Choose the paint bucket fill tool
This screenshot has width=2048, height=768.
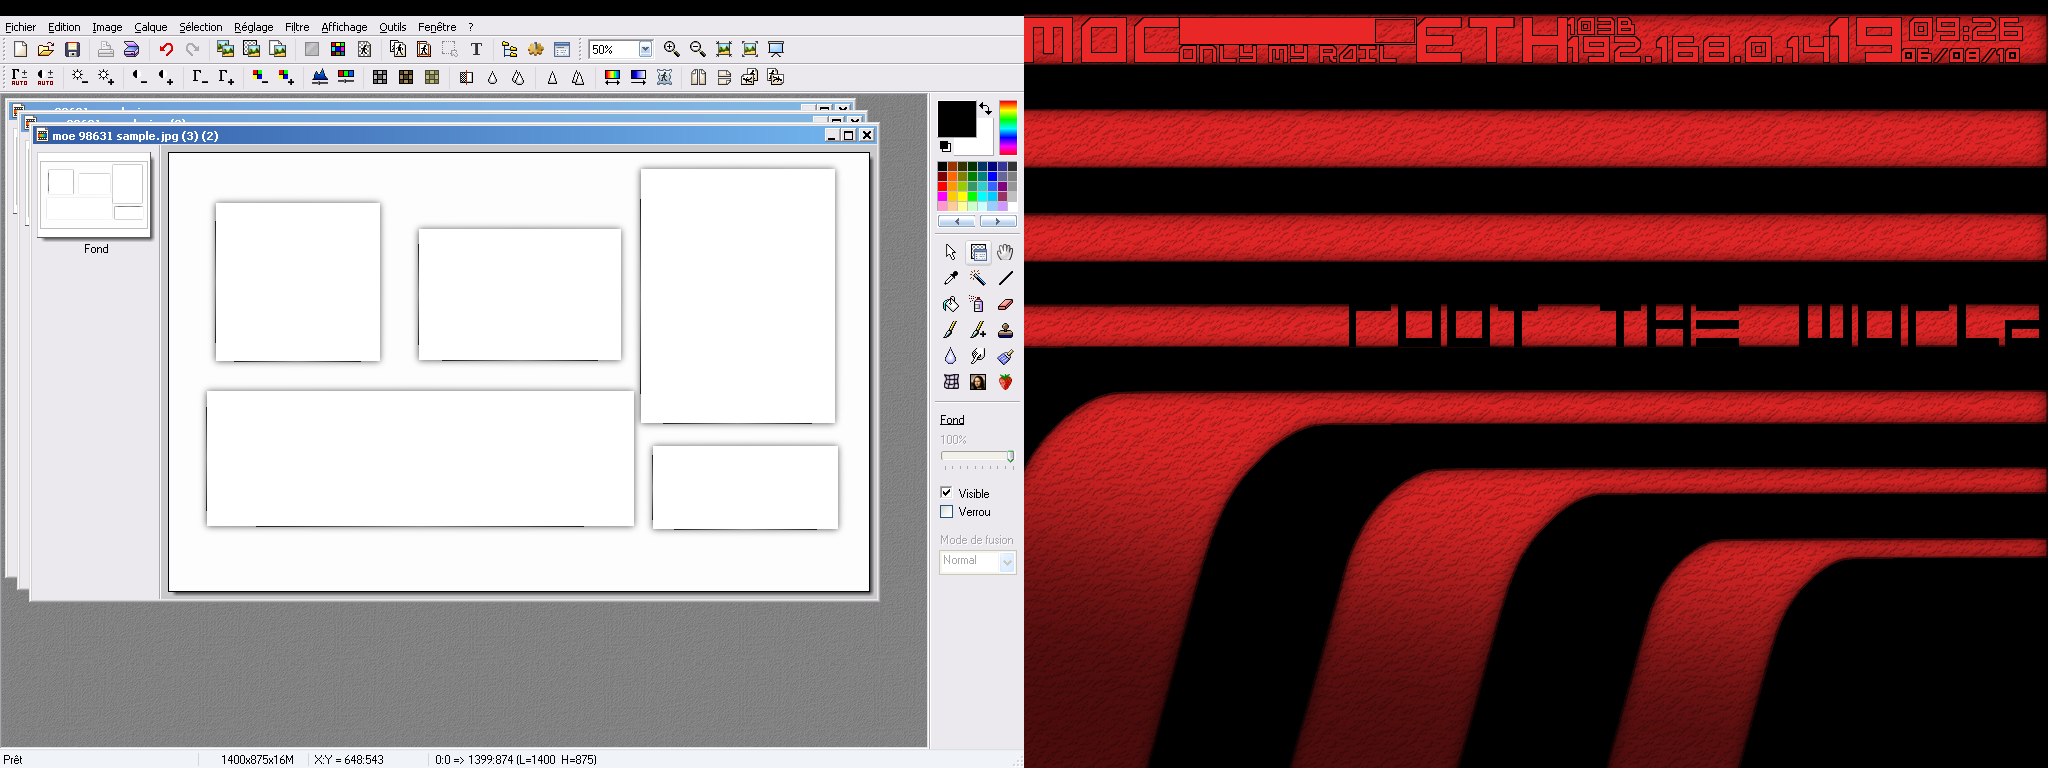pos(951,304)
